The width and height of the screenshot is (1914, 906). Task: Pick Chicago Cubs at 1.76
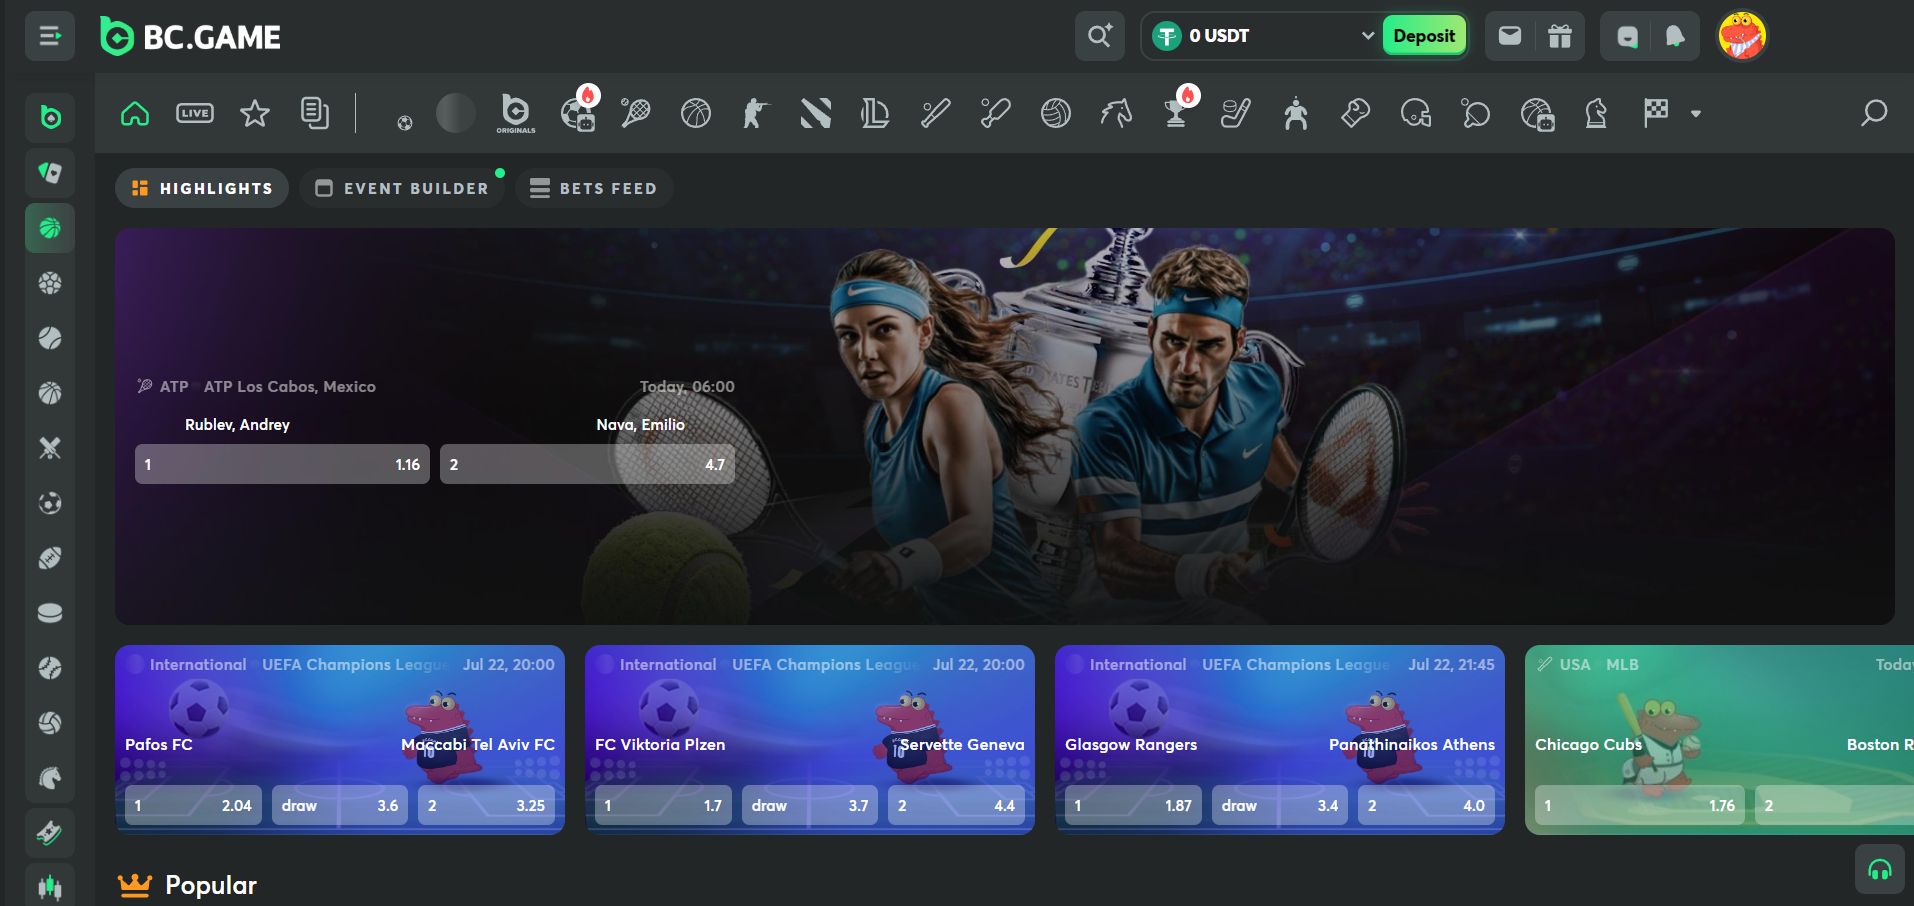coord(1640,805)
